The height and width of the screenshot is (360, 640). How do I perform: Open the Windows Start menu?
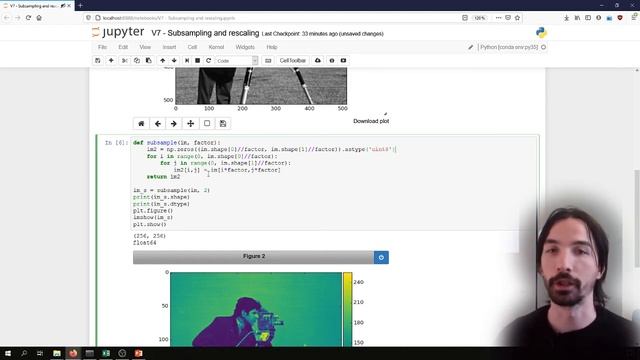(8, 353)
